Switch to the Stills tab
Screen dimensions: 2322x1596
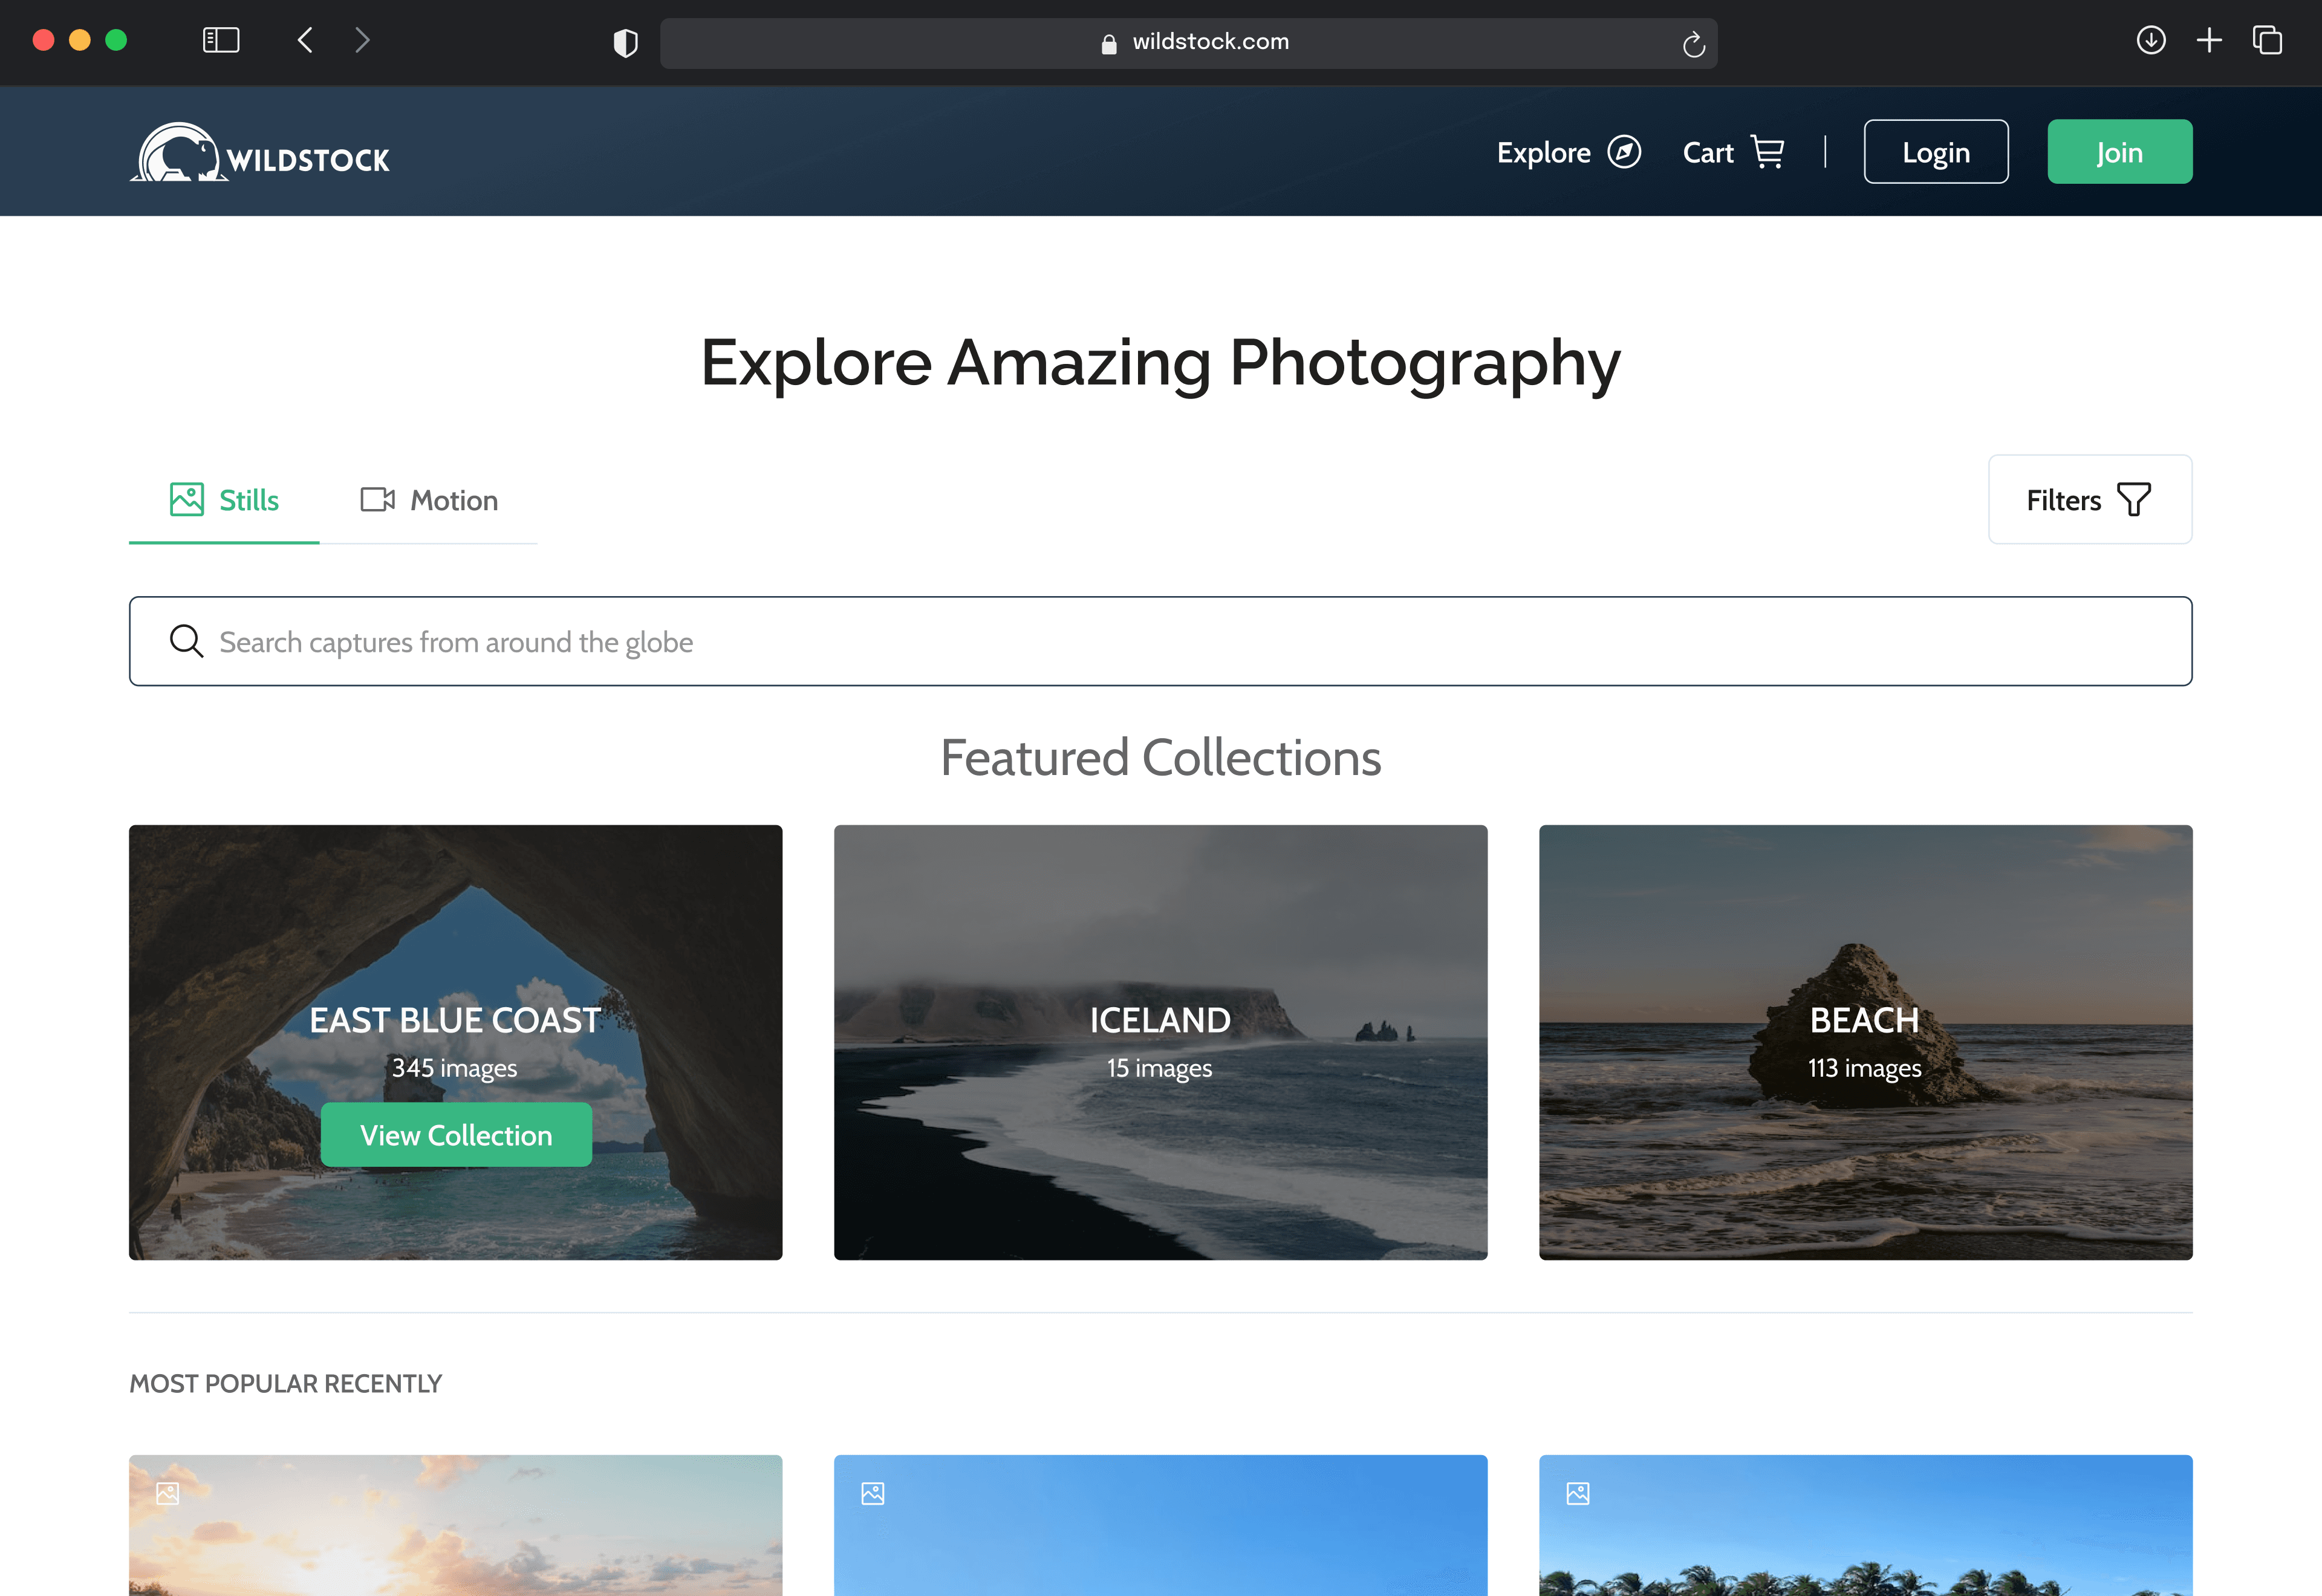[225, 500]
